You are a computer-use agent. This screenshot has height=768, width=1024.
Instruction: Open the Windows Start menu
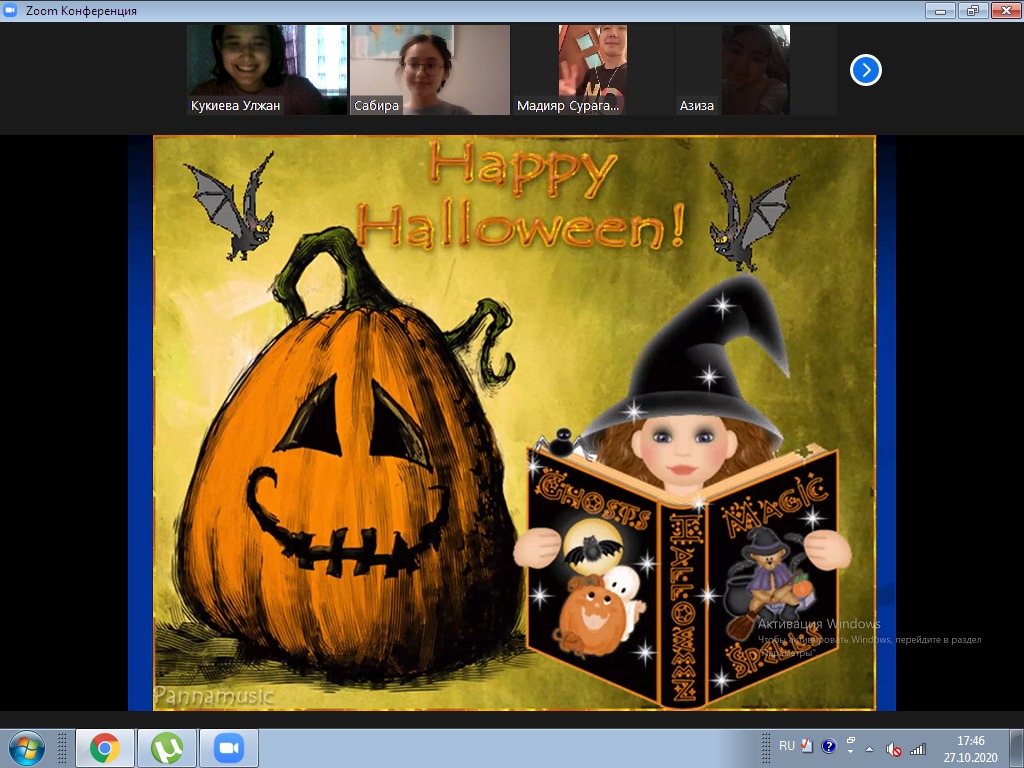click(x=27, y=747)
